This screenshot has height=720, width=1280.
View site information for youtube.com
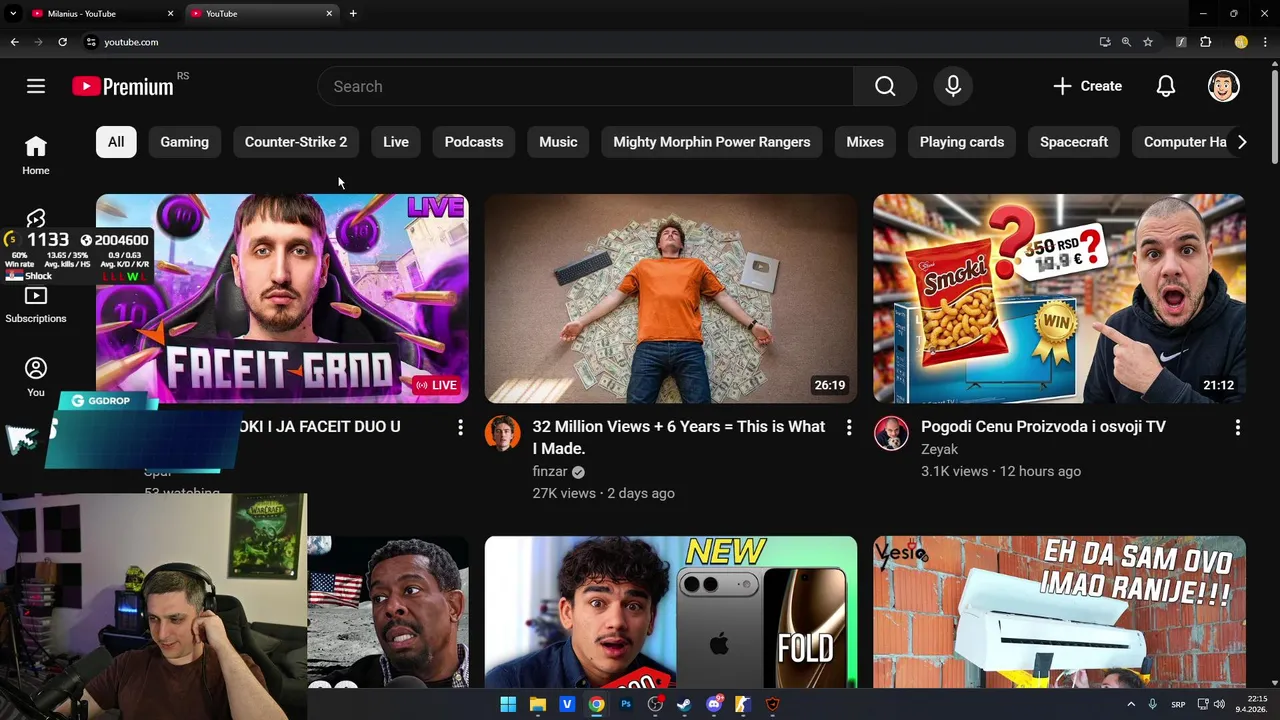91,42
